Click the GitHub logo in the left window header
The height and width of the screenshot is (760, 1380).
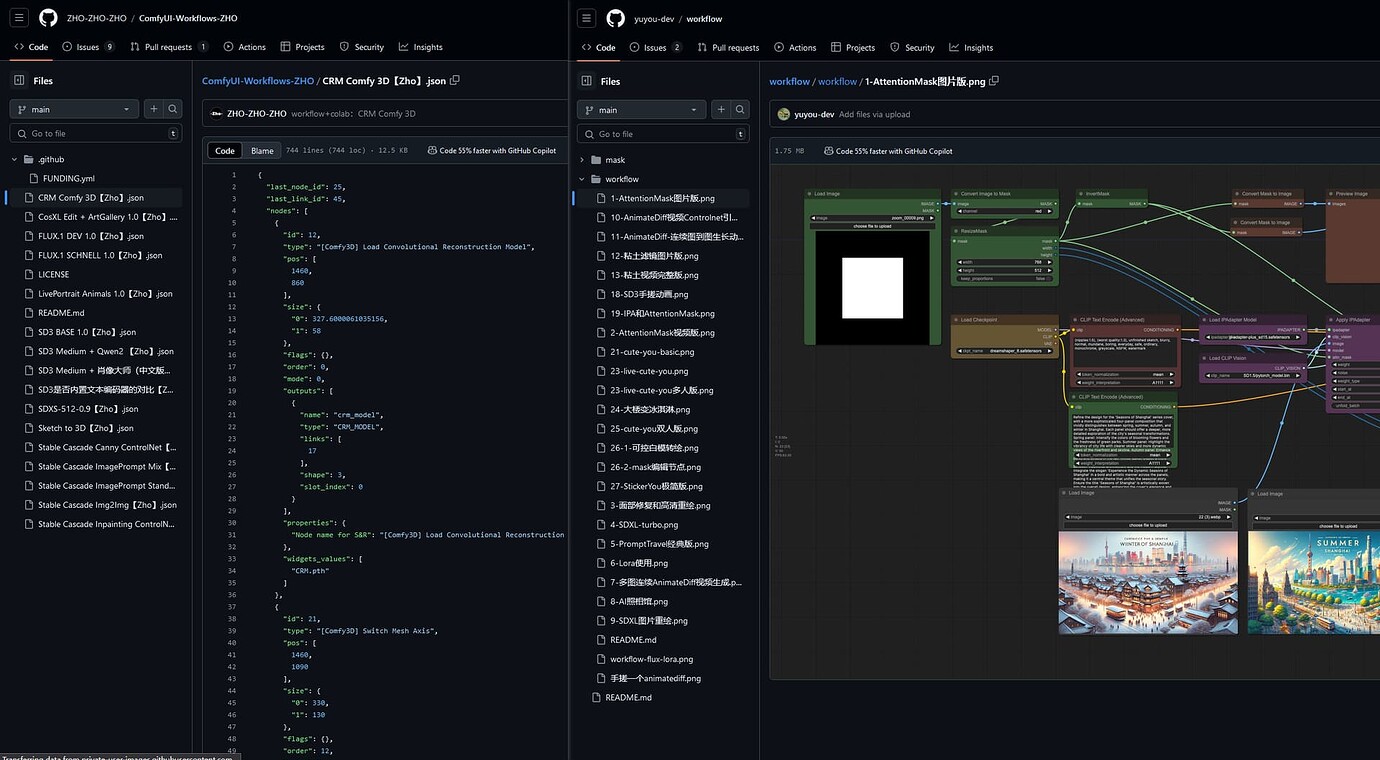(x=47, y=18)
